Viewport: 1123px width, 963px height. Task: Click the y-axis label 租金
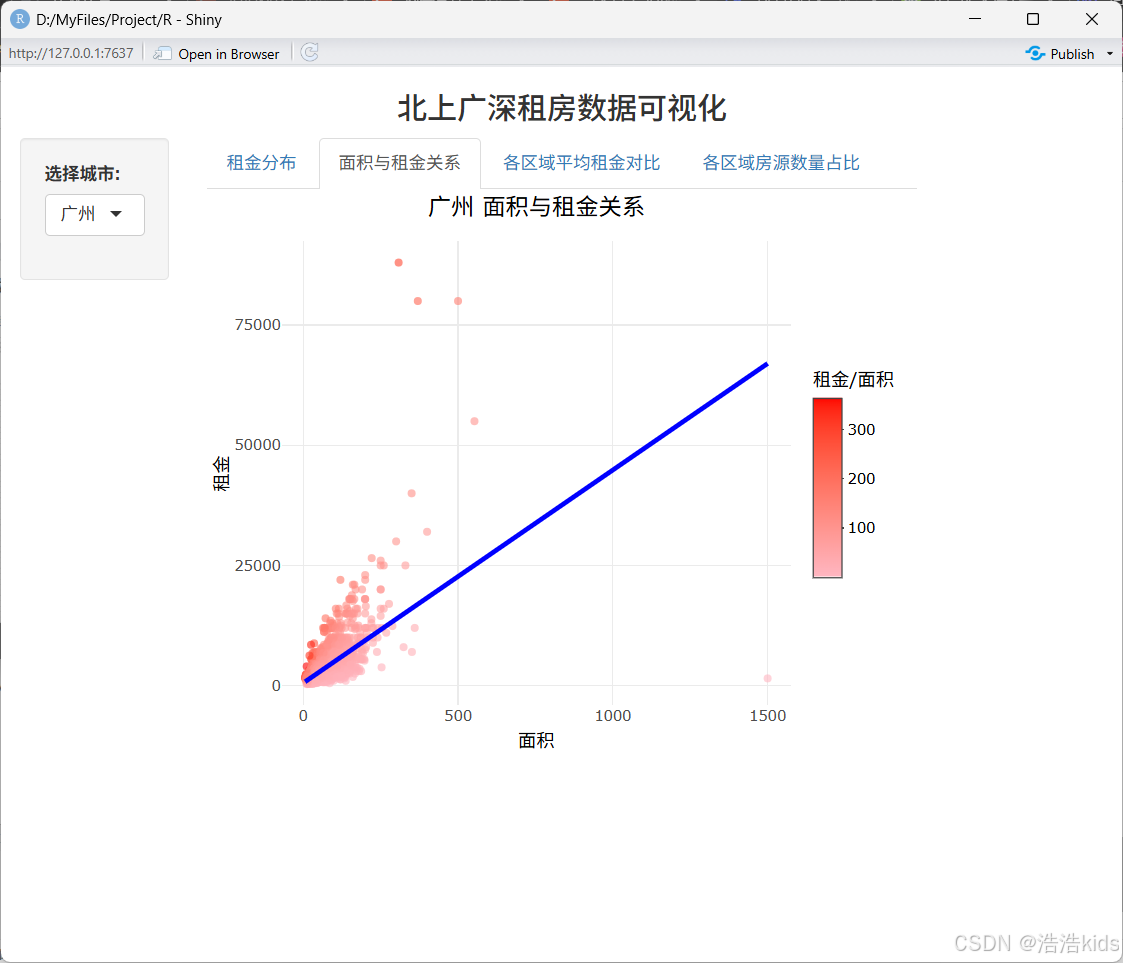point(221,473)
